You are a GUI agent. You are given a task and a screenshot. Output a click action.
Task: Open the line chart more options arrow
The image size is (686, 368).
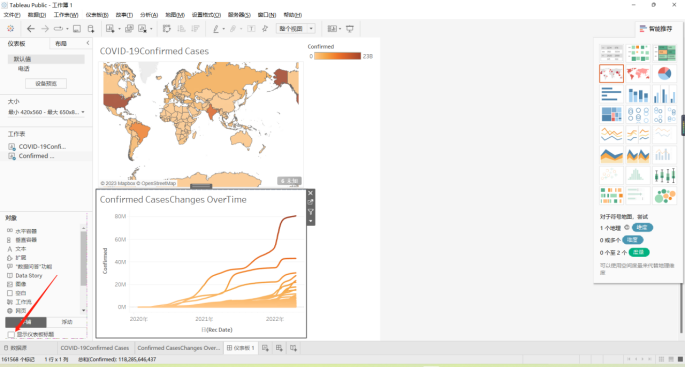click(x=311, y=221)
